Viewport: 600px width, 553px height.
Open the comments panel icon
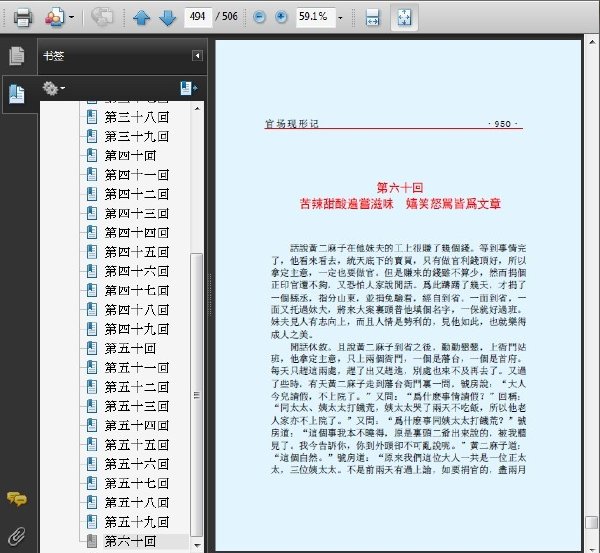[x=16, y=499]
